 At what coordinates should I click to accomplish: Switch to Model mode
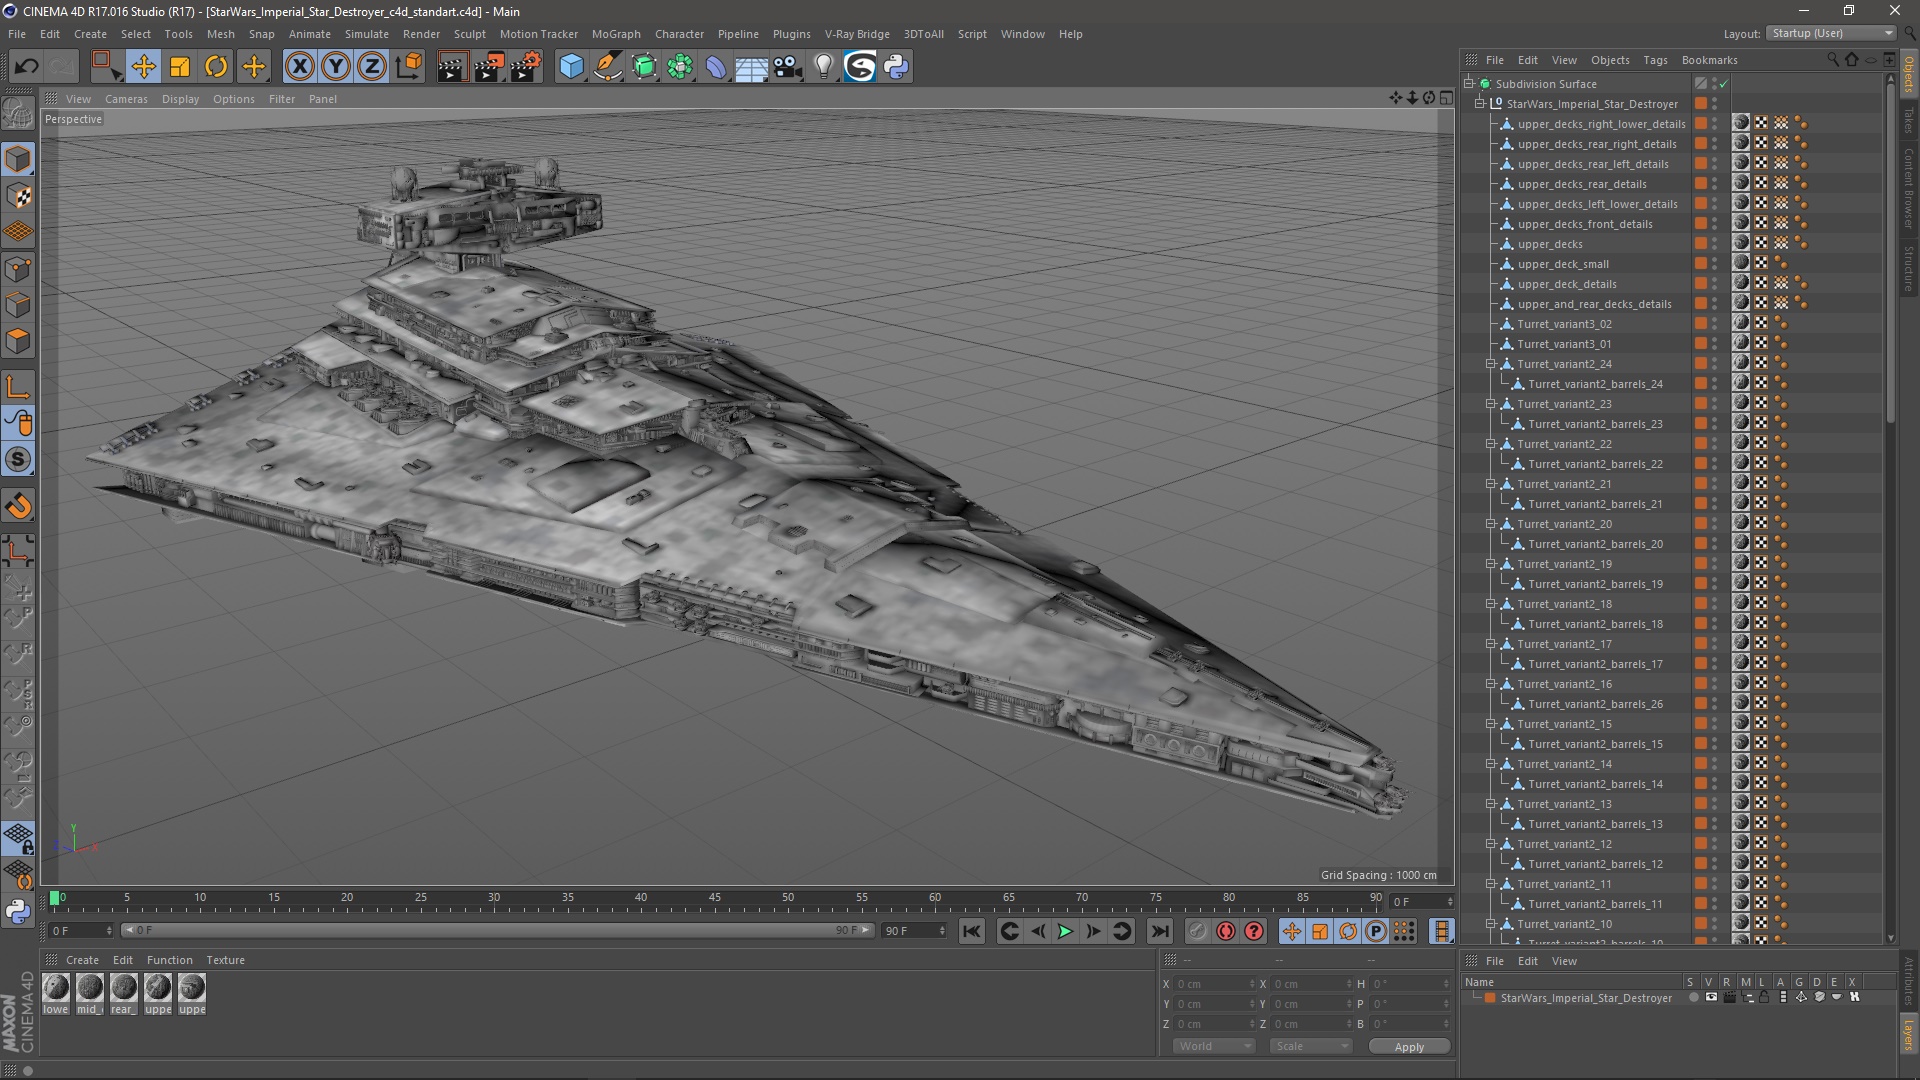pos(18,160)
